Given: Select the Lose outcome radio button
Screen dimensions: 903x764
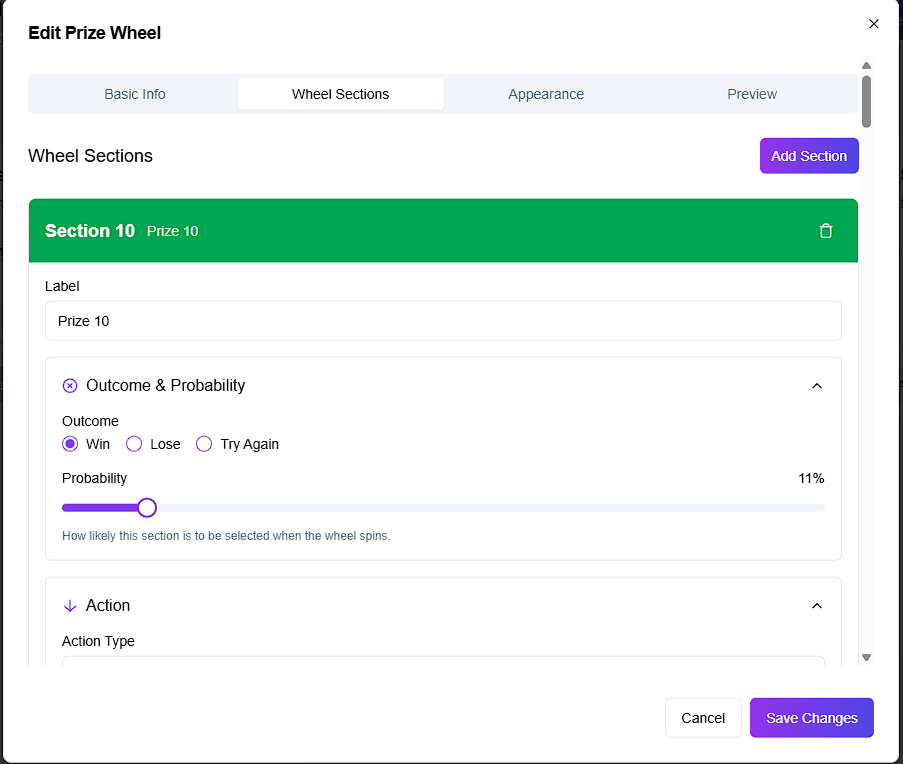Looking at the screenshot, I should coord(134,444).
